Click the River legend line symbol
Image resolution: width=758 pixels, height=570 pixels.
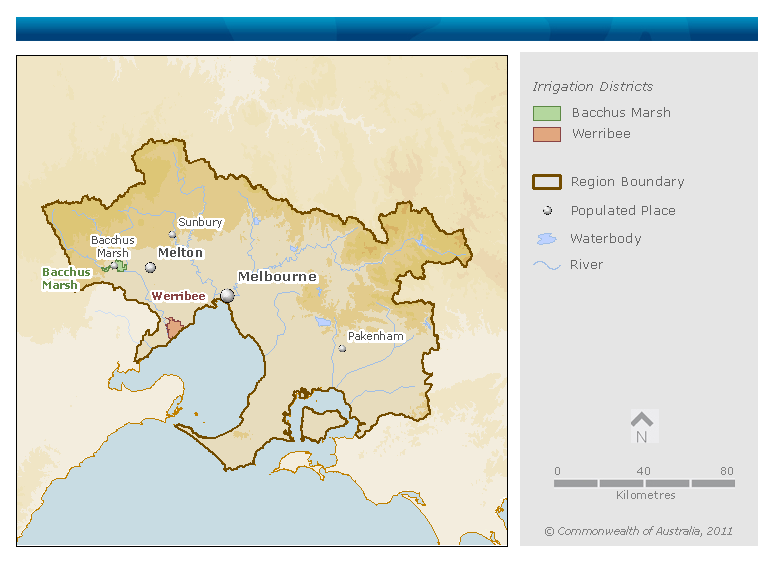click(x=547, y=265)
